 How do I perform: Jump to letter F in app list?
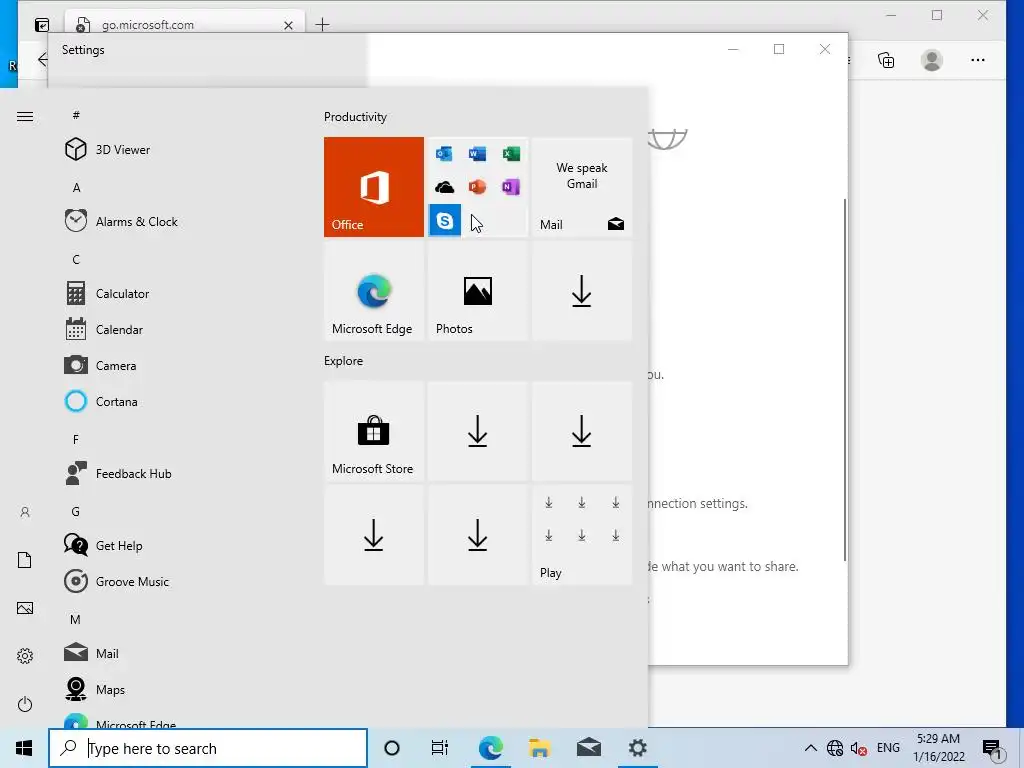76,440
